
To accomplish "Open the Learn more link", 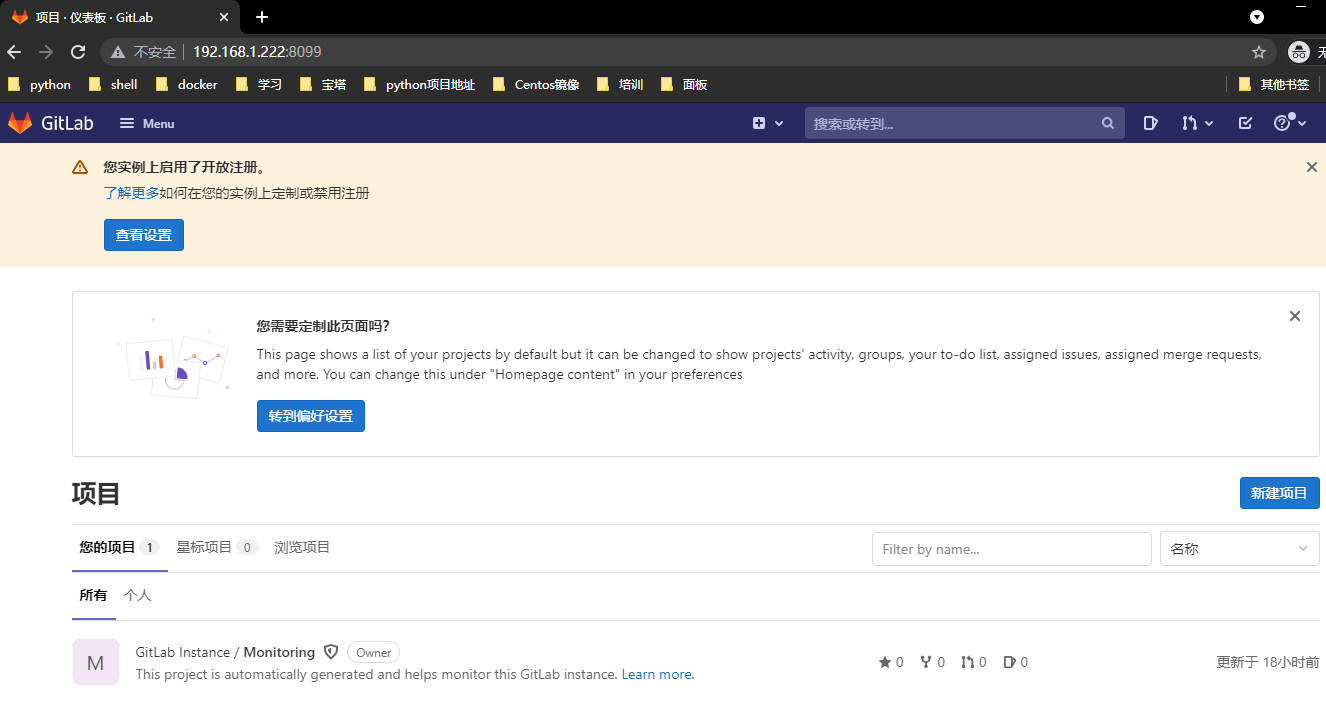I will tap(655, 673).
